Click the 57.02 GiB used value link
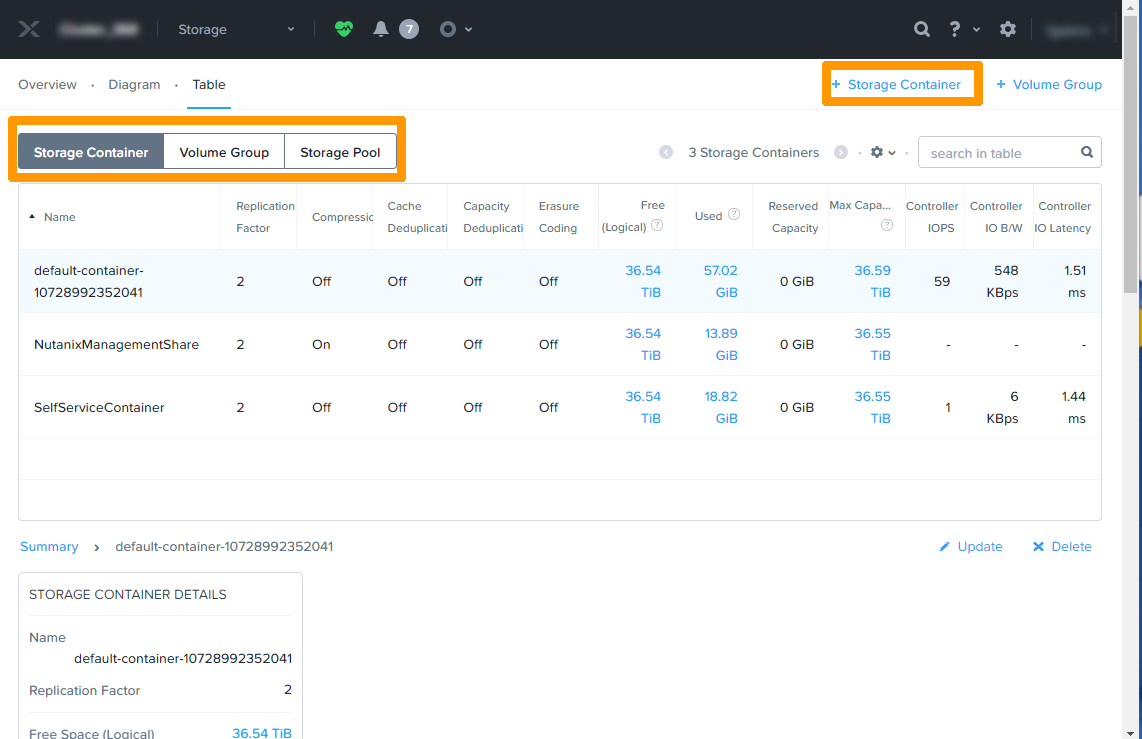Image resolution: width=1142 pixels, height=739 pixels. click(x=721, y=281)
